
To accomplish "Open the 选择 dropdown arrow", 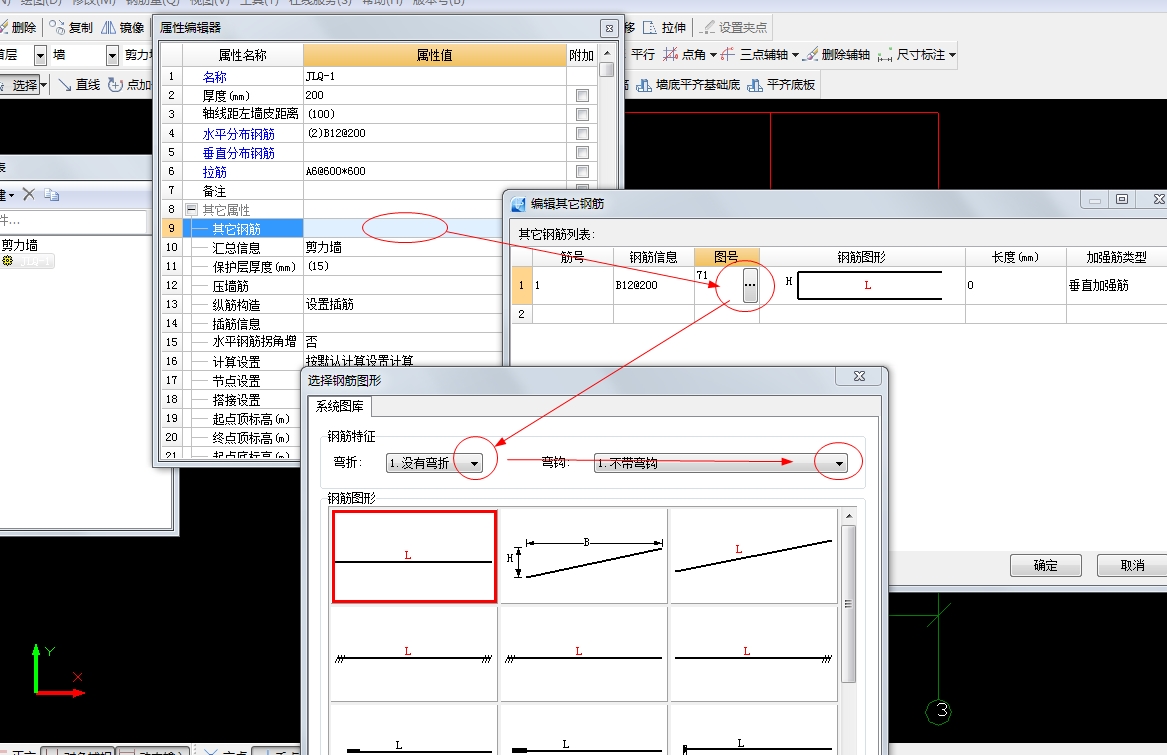I will [x=44, y=85].
